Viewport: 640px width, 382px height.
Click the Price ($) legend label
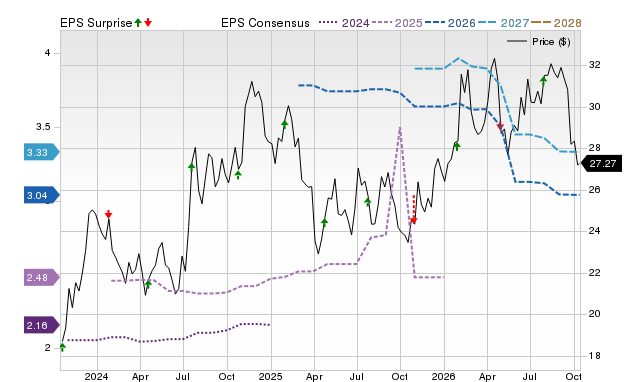(551, 42)
